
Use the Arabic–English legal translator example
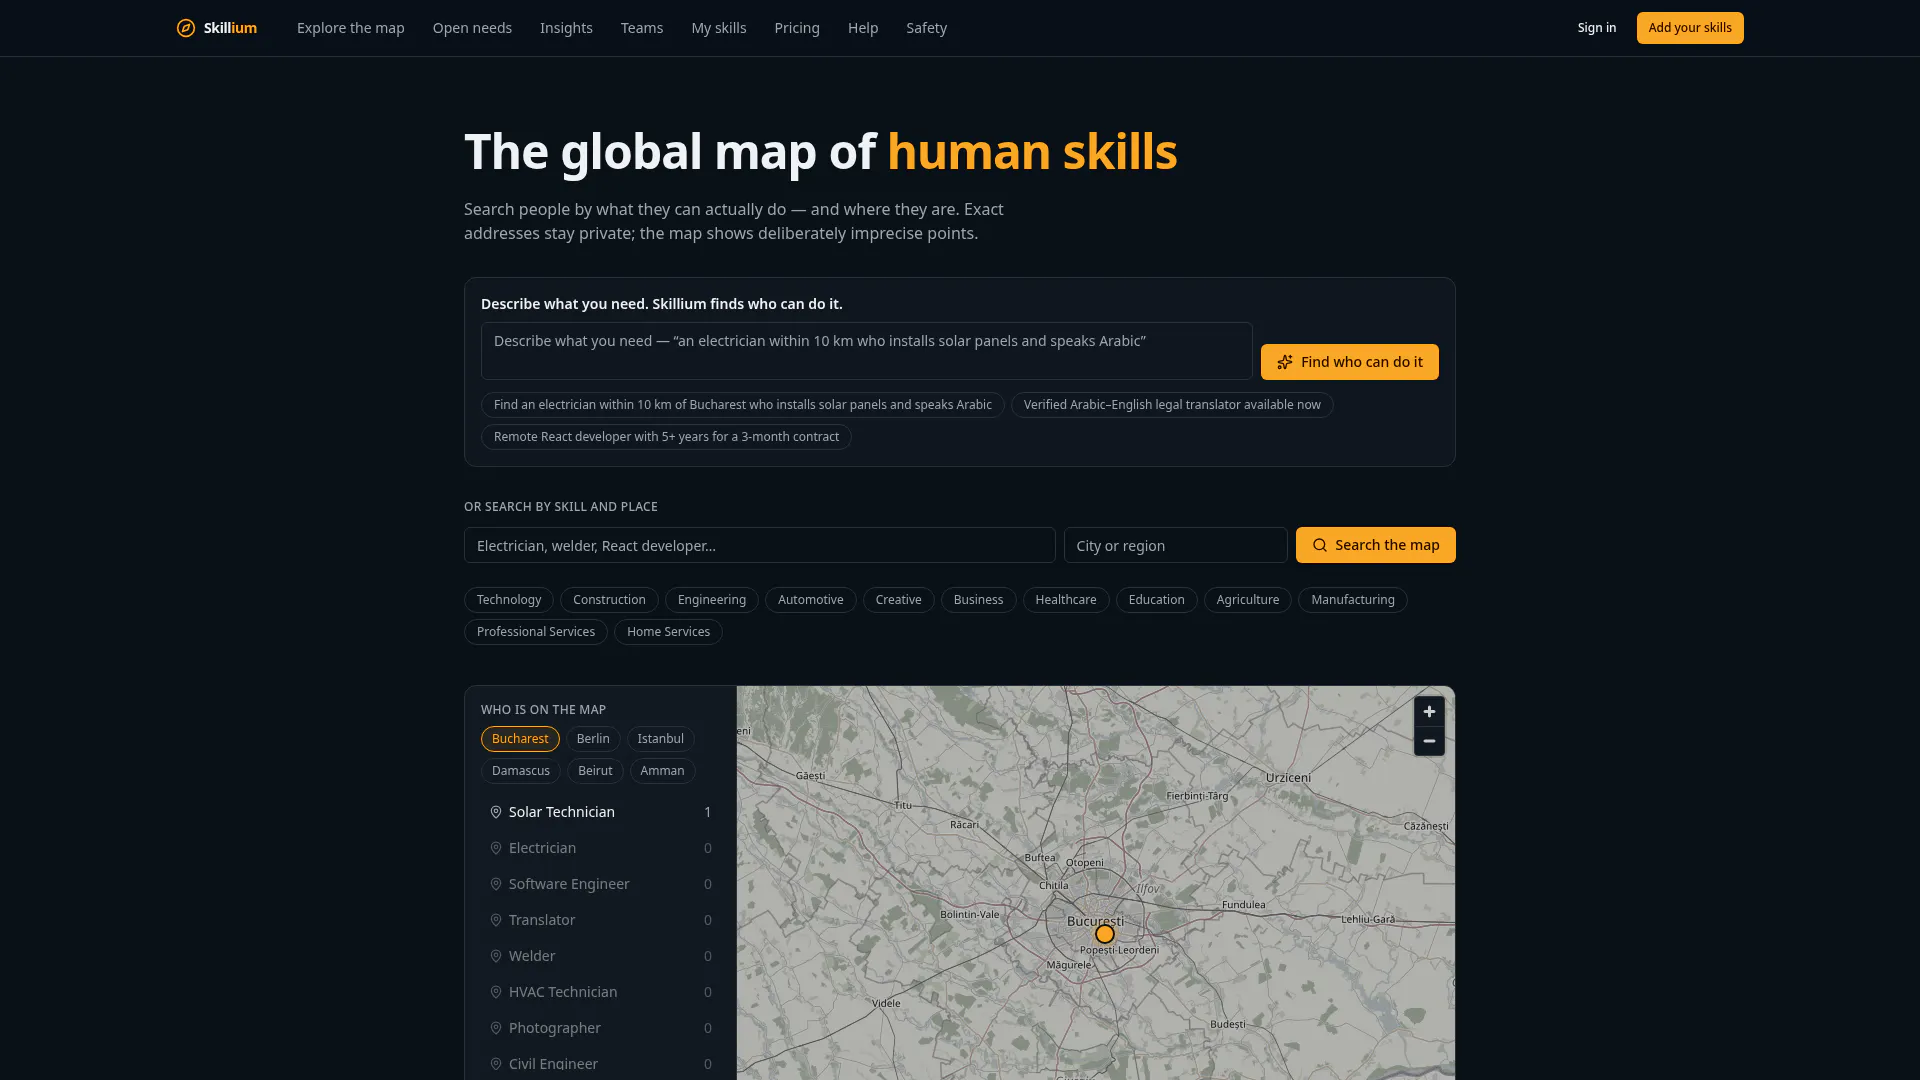pyautogui.click(x=1172, y=405)
